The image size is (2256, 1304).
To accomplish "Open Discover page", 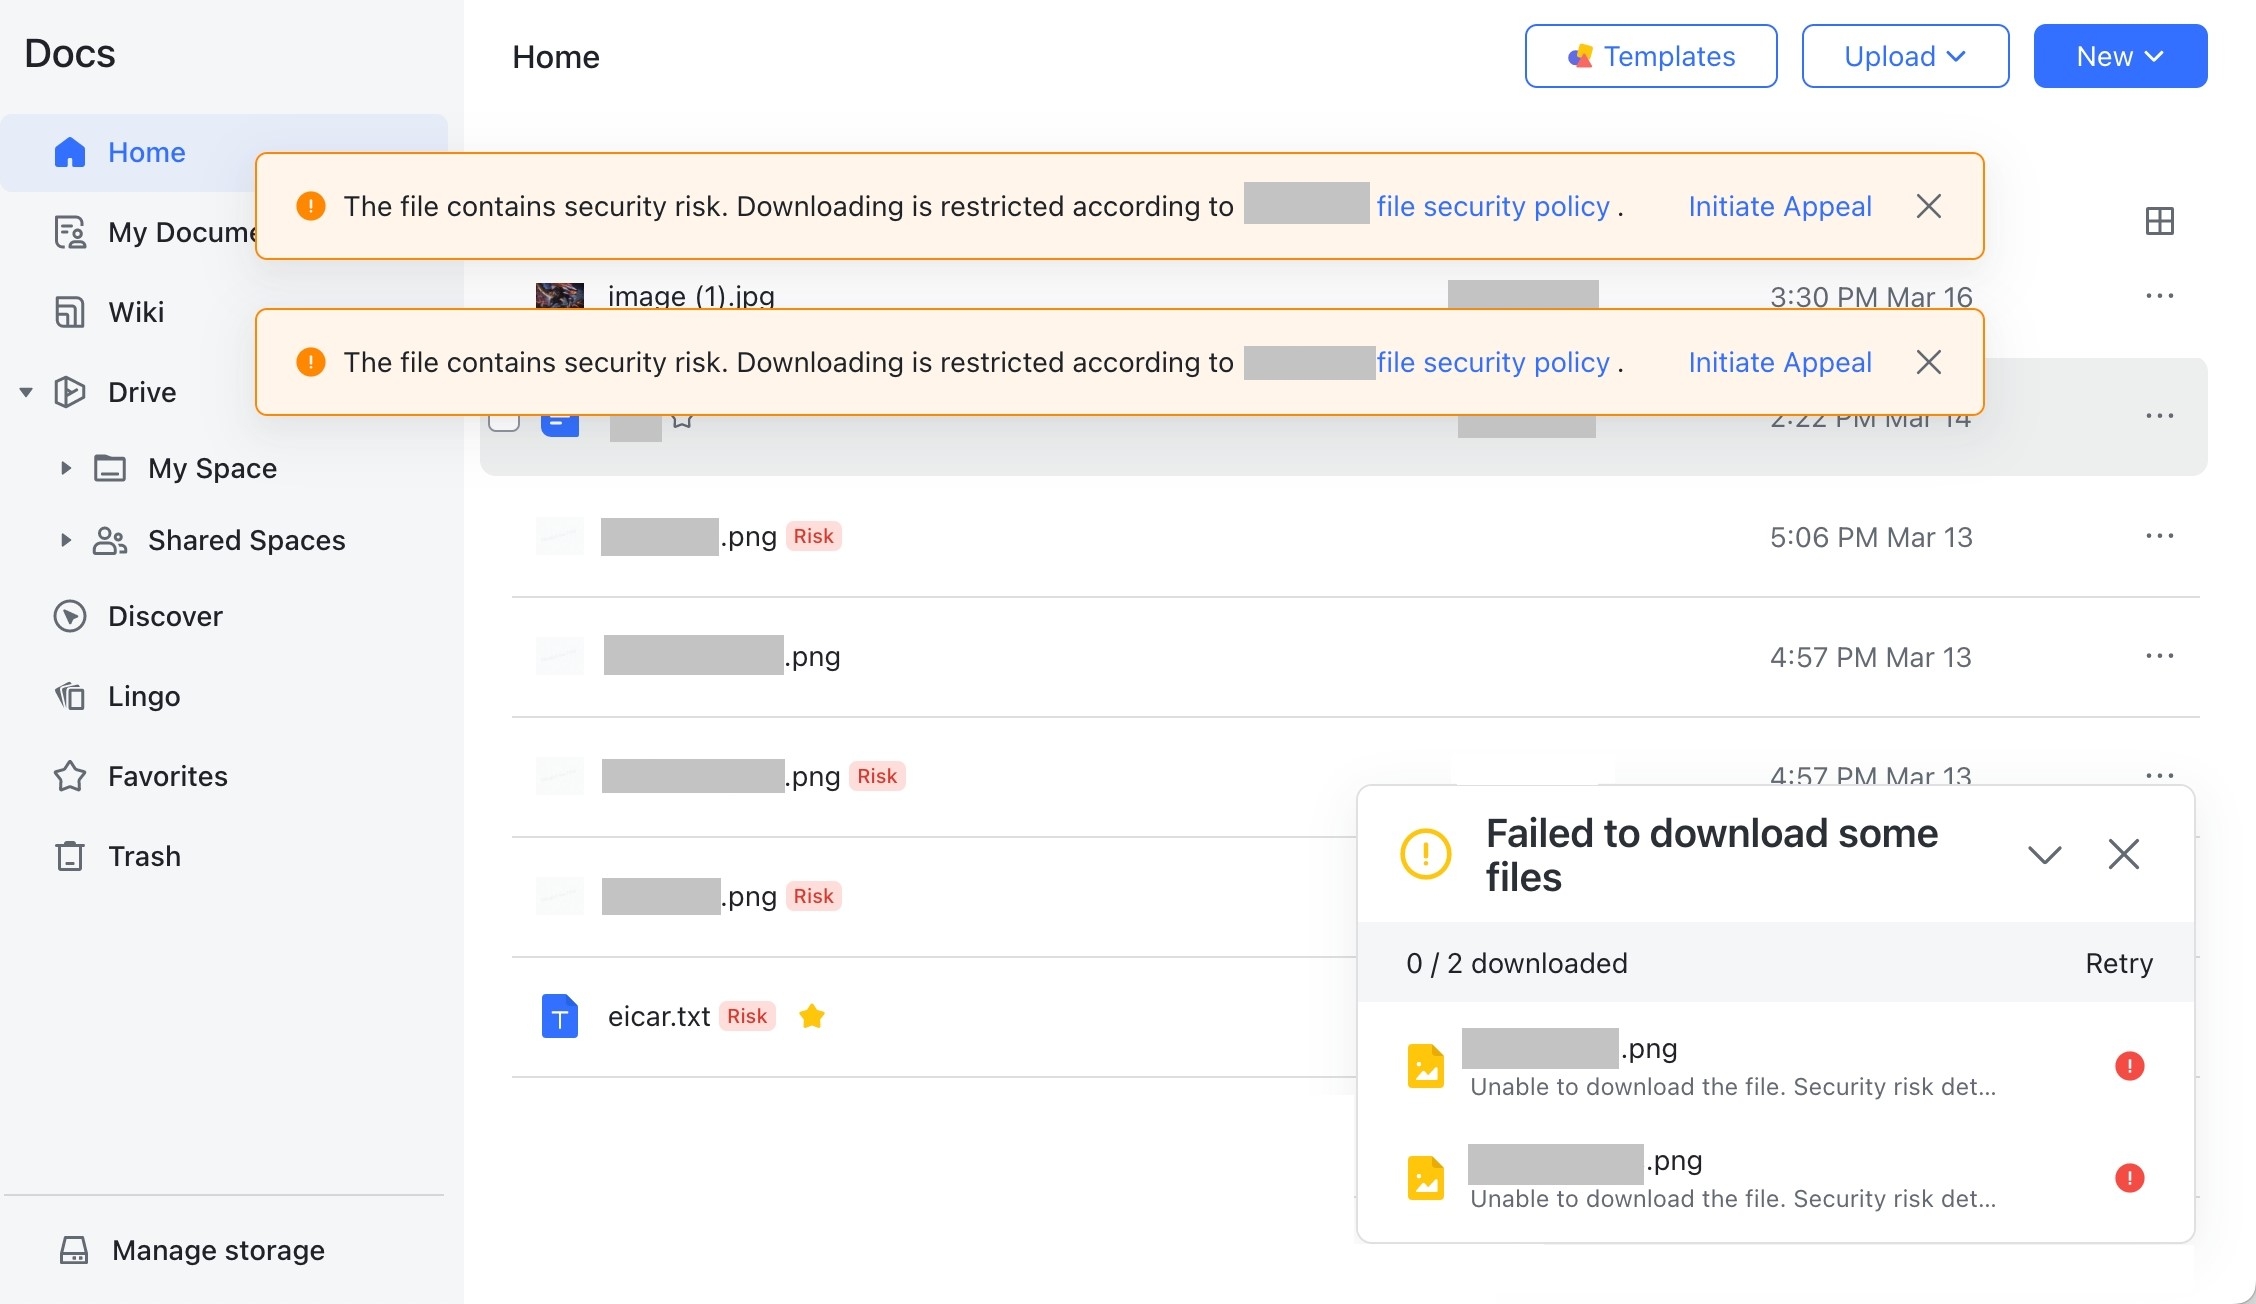I will (165, 616).
